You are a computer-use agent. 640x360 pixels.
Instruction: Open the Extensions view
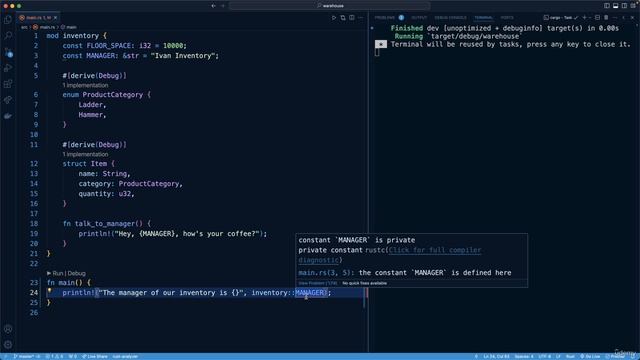(x=8, y=84)
